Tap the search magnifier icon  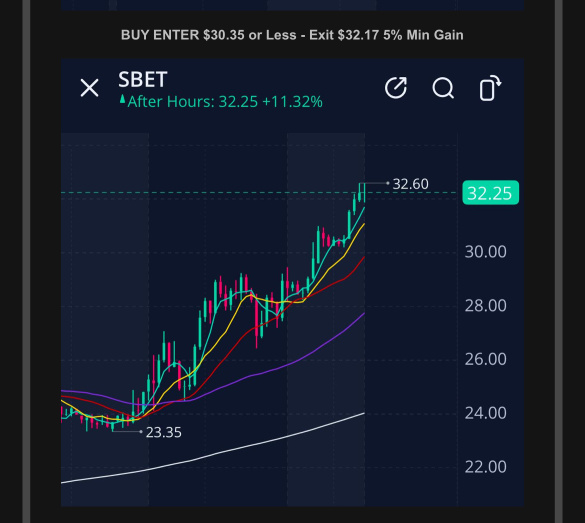pos(443,88)
